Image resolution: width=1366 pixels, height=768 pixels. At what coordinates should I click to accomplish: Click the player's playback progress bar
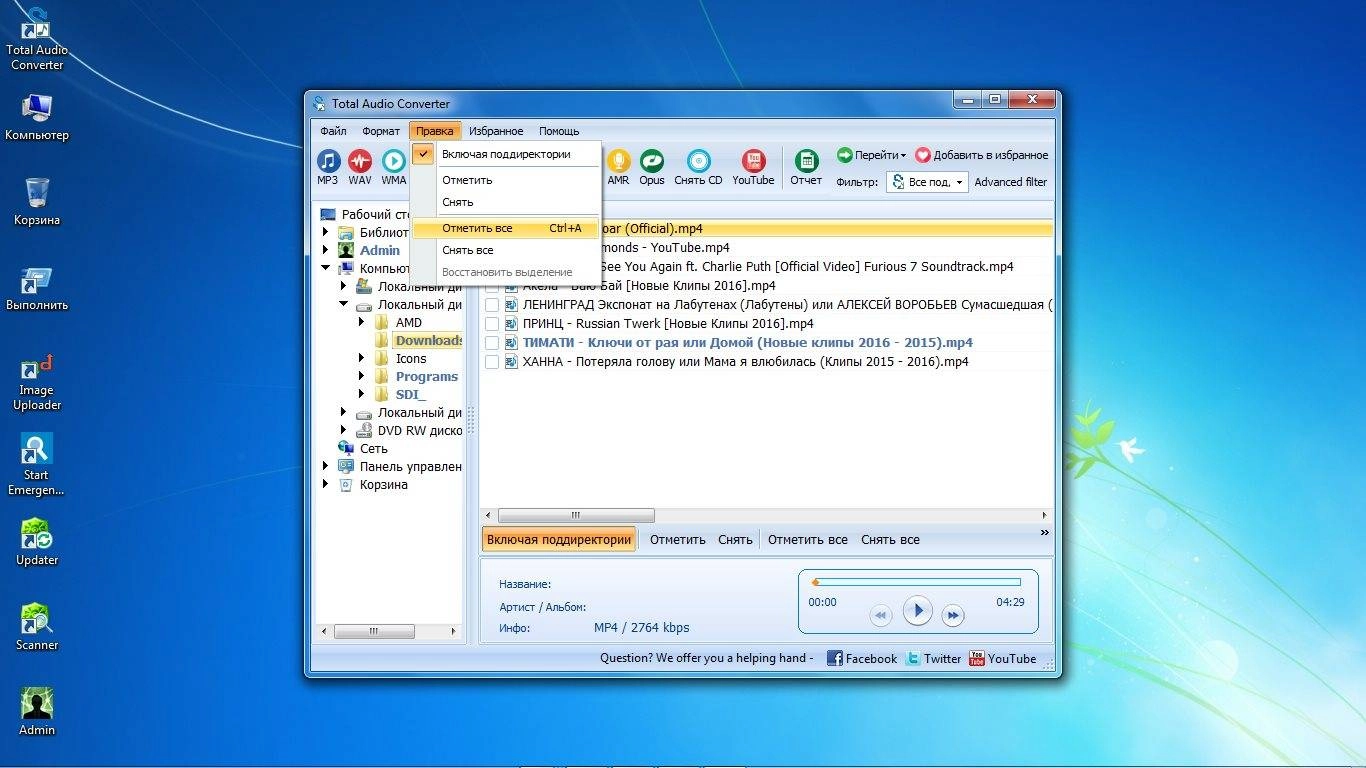[916, 582]
